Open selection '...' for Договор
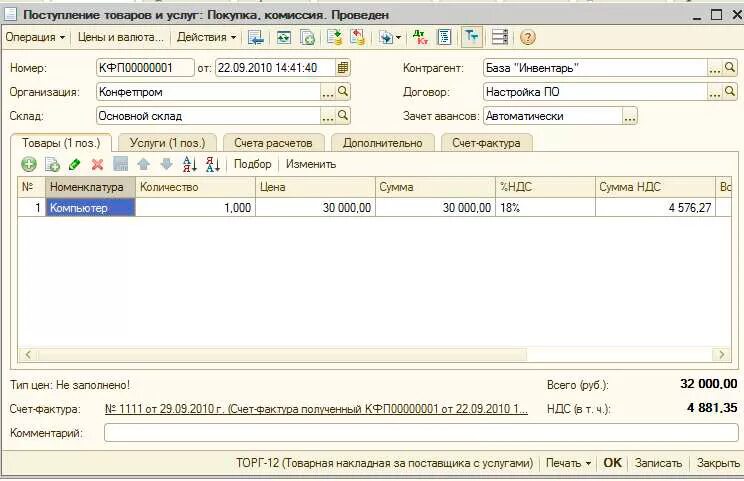This screenshot has height=481, width=744. click(x=715, y=92)
